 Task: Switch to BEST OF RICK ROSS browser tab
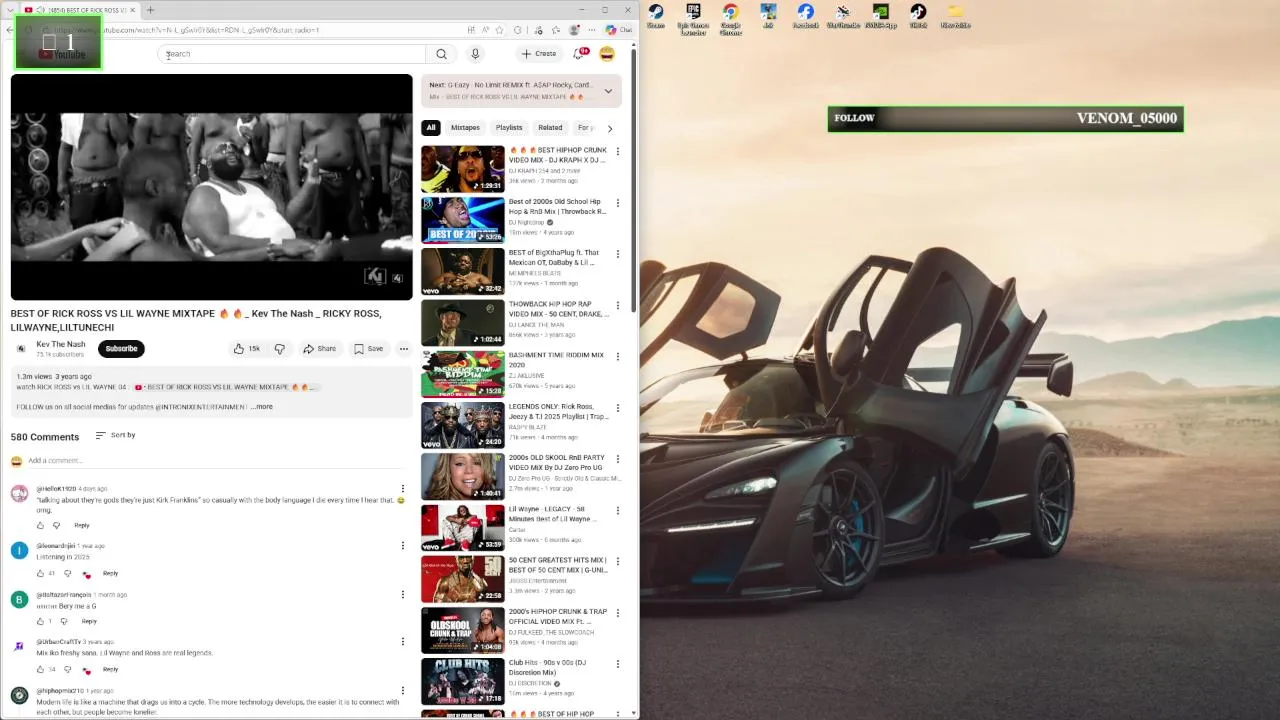point(79,10)
